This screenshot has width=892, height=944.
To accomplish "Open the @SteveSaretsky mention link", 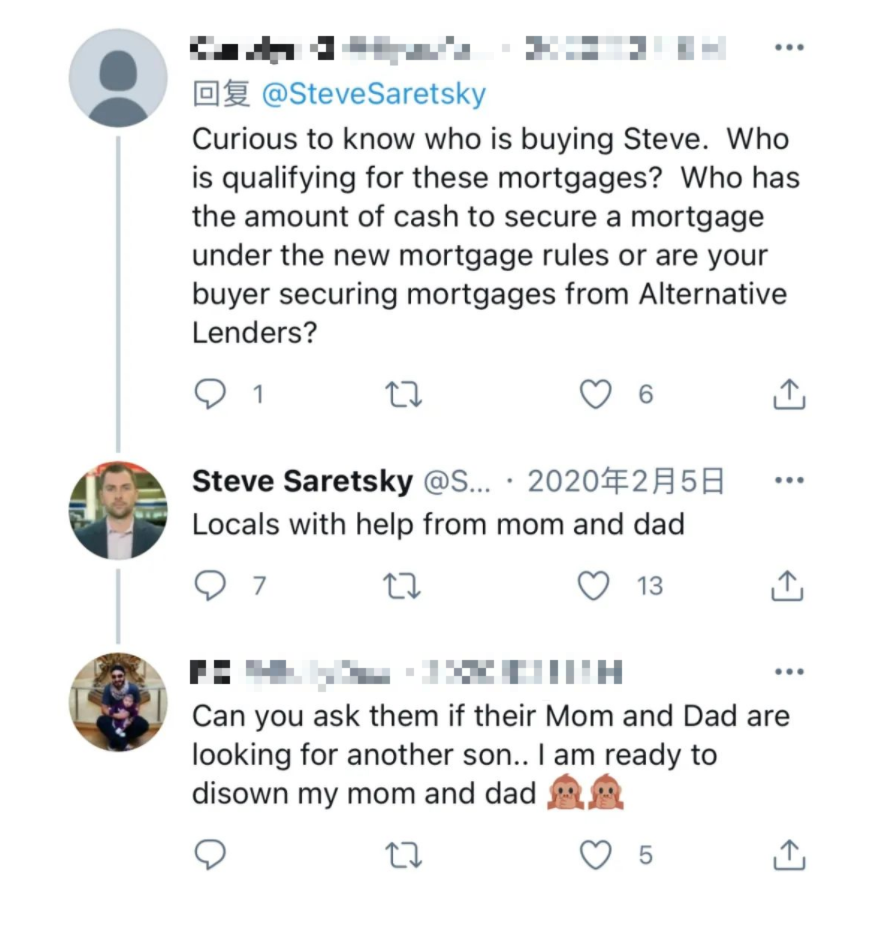I will (374, 94).
